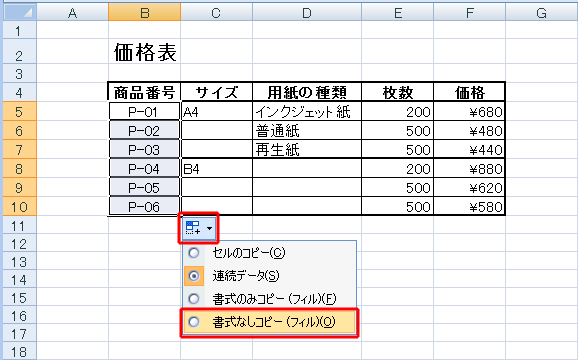This screenshot has height=360, width=578.
Task: Click the A4 size cell
Action: tap(216, 111)
